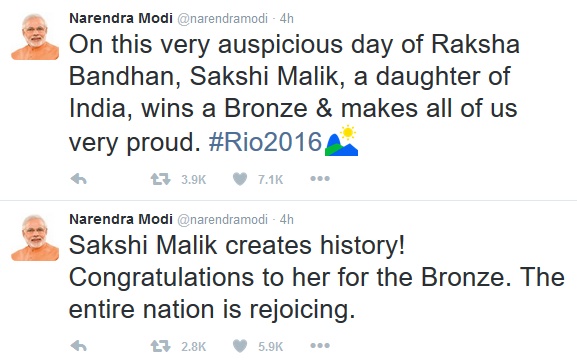Click @narendramodi handle in second tweet
This screenshot has height=362, width=577.
223,220
